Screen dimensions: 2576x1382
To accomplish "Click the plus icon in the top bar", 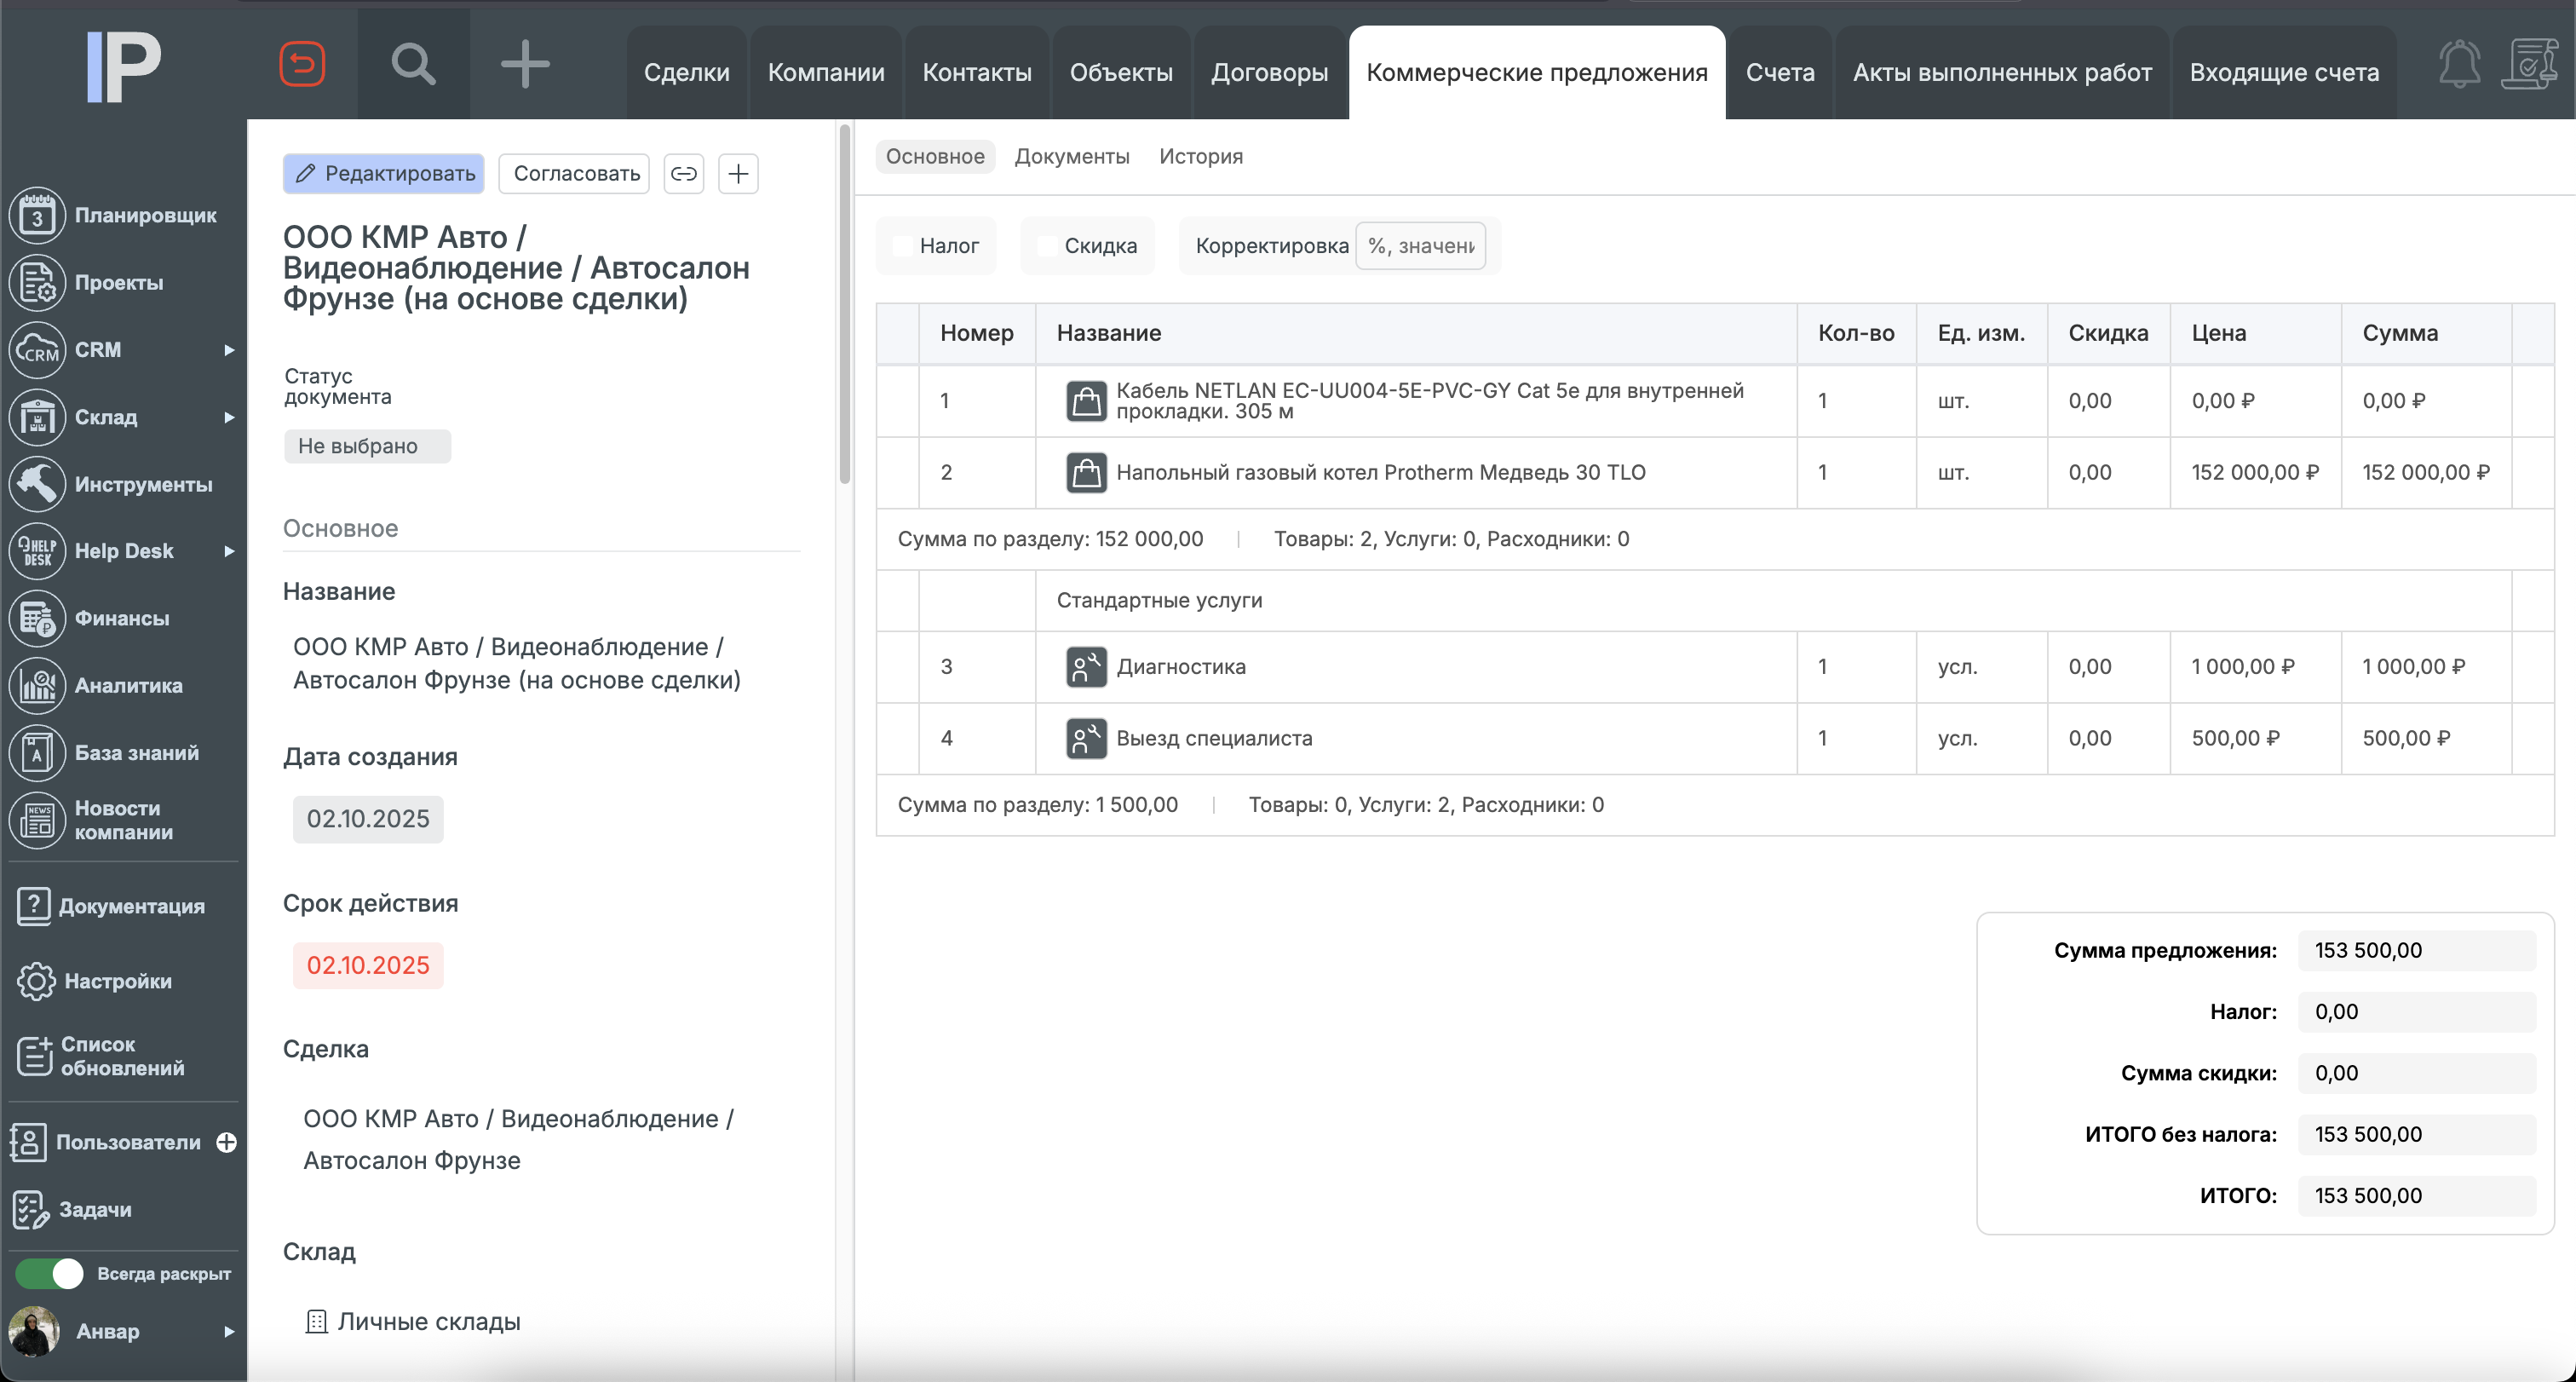I will coord(524,64).
